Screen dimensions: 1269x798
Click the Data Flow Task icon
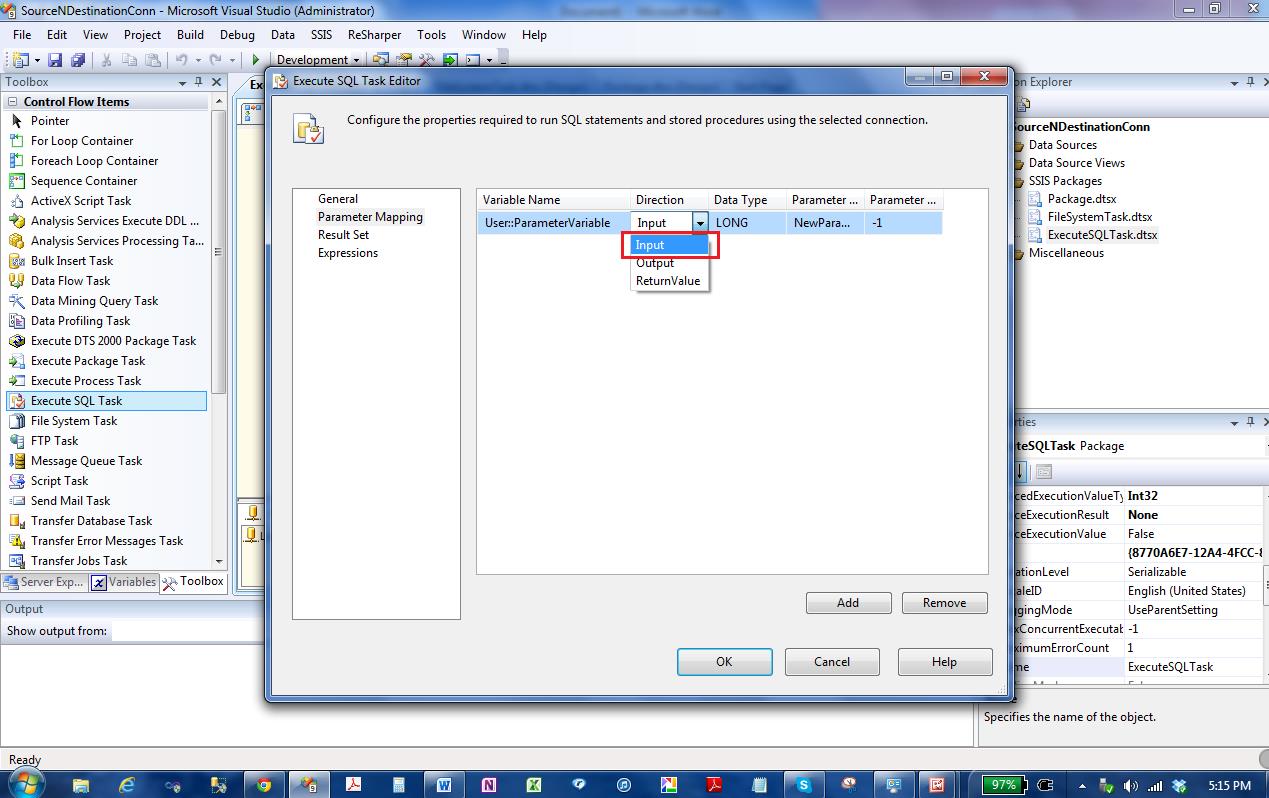(x=16, y=281)
